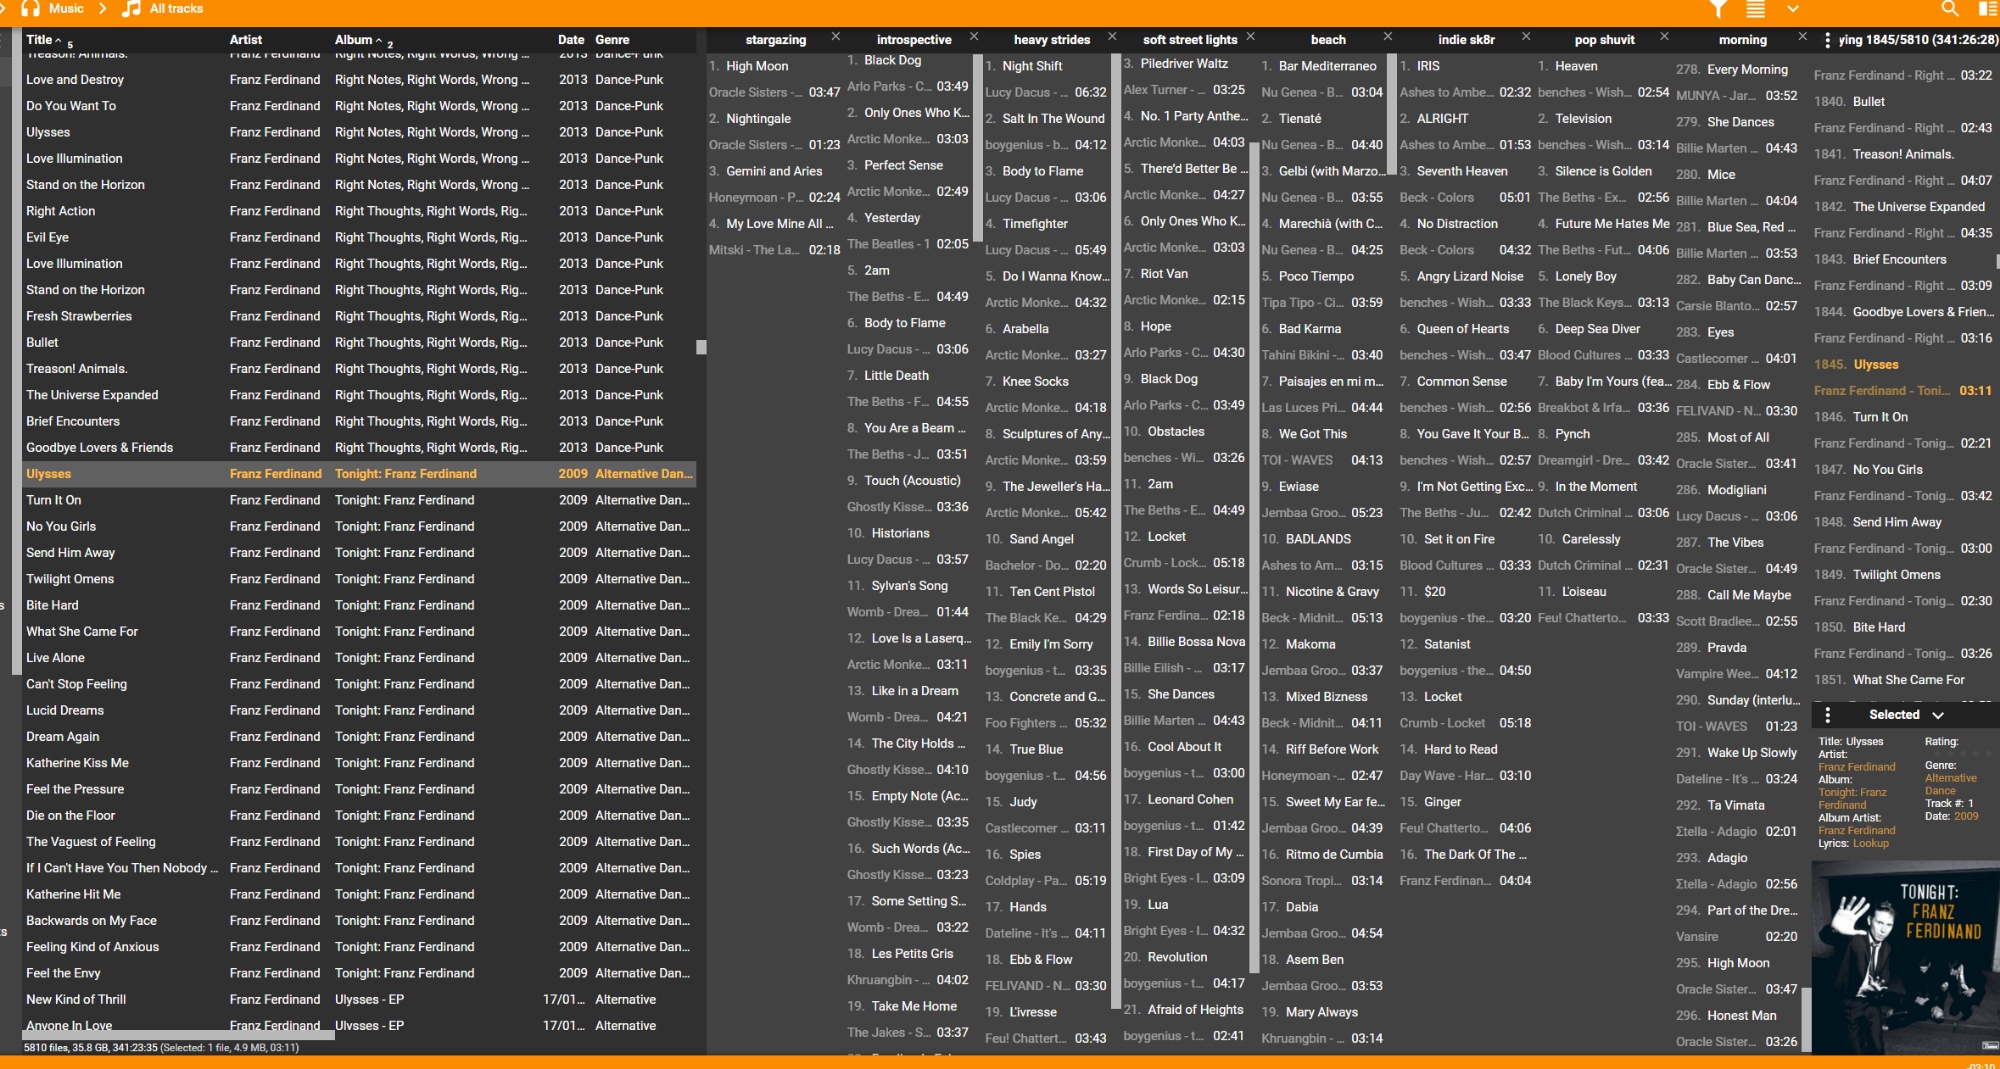Open the search magnifier icon
Viewport: 2000px width, 1069px height.
(x=1949, y=9)
